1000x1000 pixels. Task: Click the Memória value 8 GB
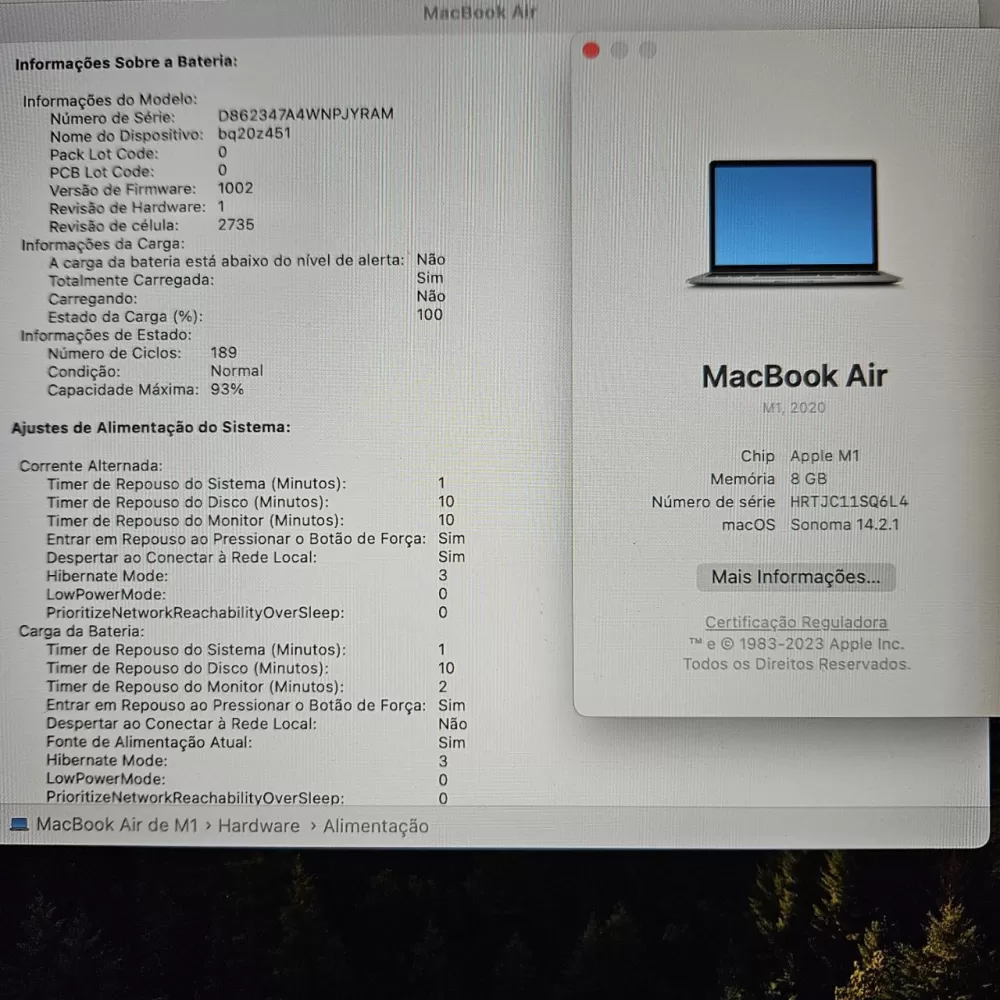[x=808, y=478]
